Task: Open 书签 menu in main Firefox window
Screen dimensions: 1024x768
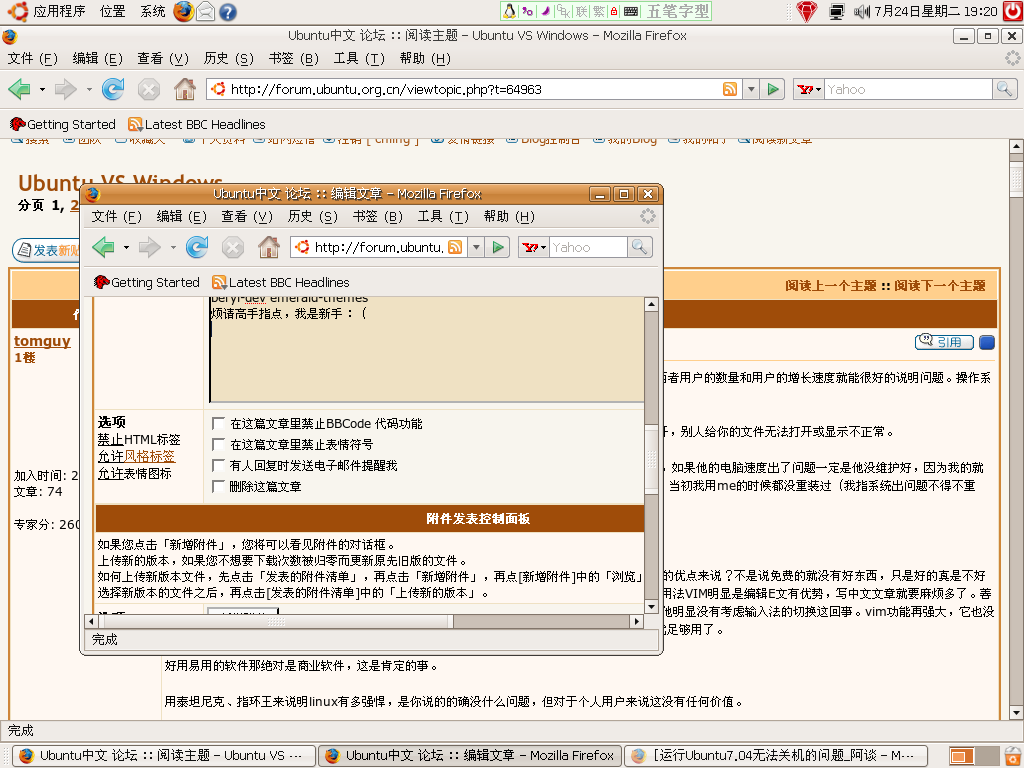Action: (293, 59)
